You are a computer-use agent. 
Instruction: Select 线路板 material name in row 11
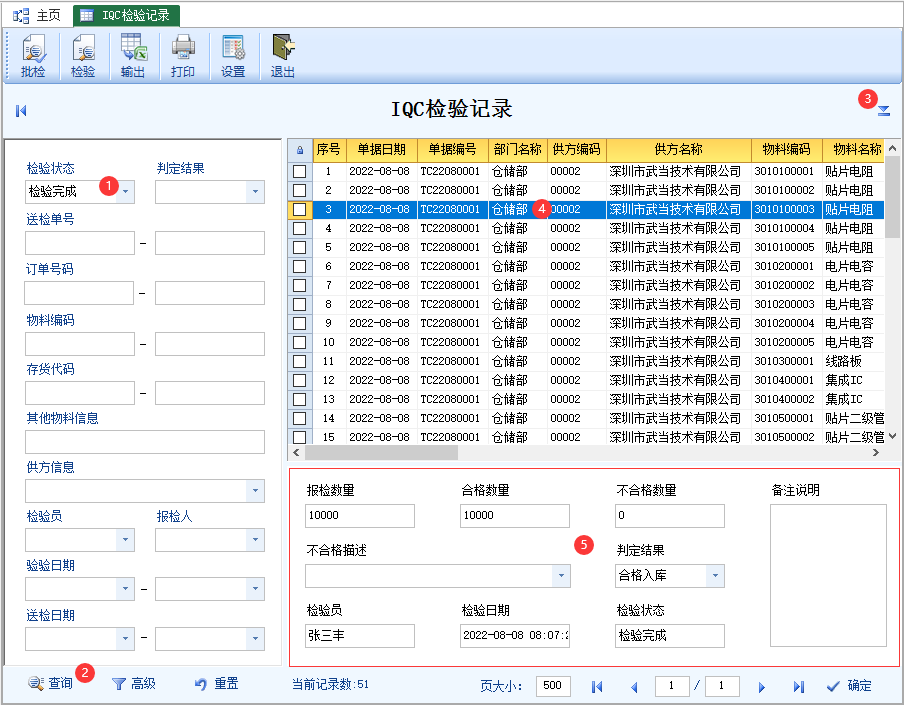coord(843,361)
